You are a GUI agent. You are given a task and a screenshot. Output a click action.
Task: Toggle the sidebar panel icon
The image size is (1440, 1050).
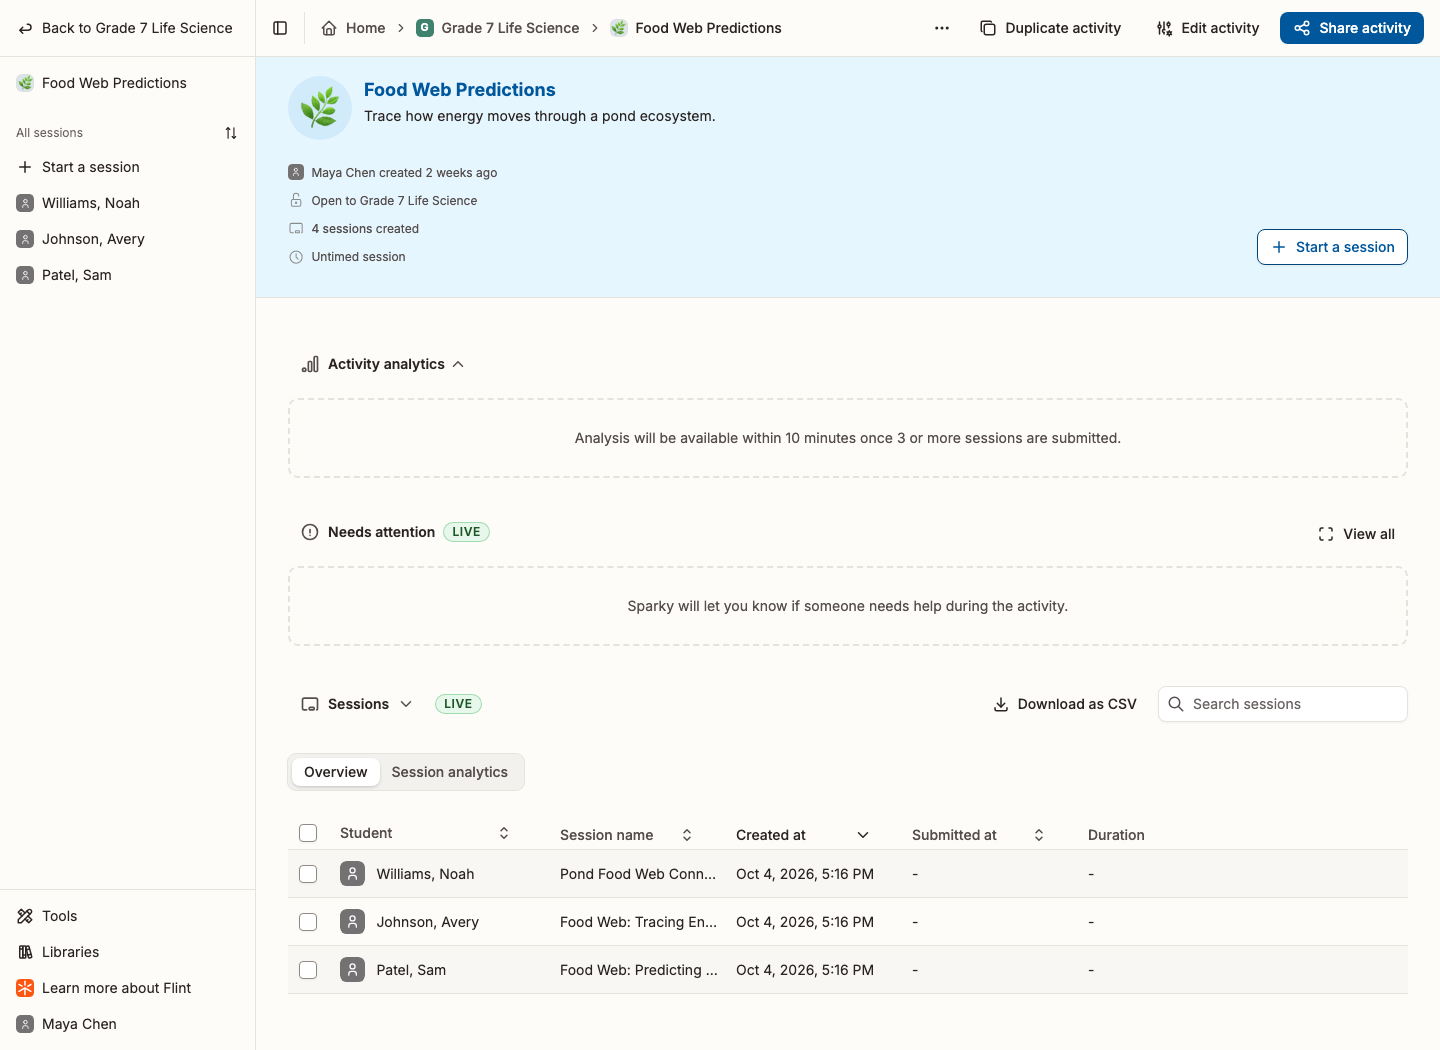click(280, 28)
